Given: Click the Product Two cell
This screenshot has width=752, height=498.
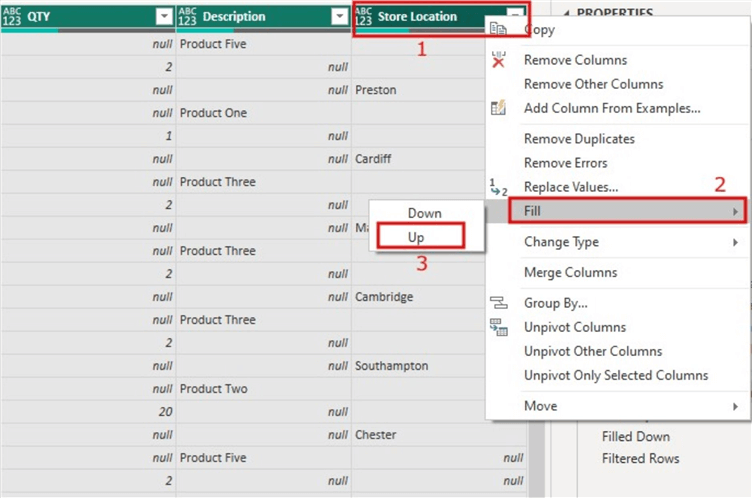Looking at the screenshot, I should pyautogui.click(x=264, y=389).
